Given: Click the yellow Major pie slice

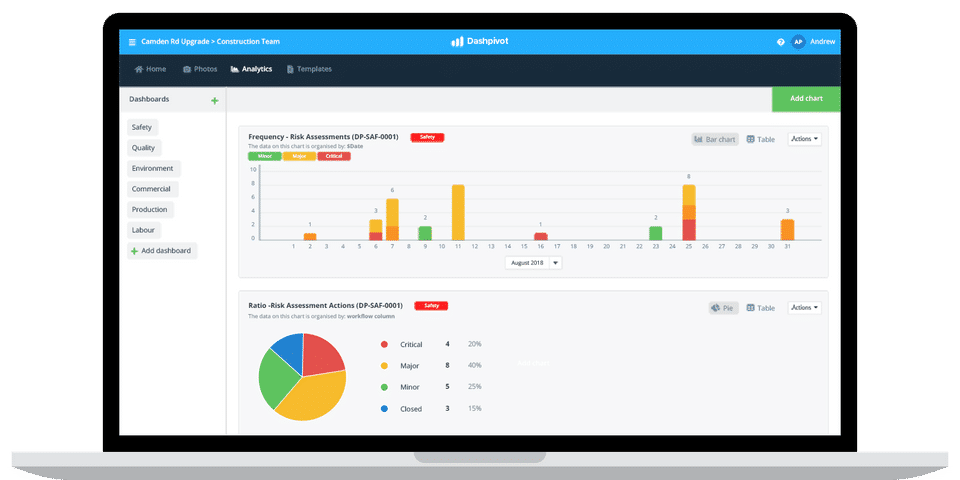Looking at the screenshot, I should pos(312,396).
